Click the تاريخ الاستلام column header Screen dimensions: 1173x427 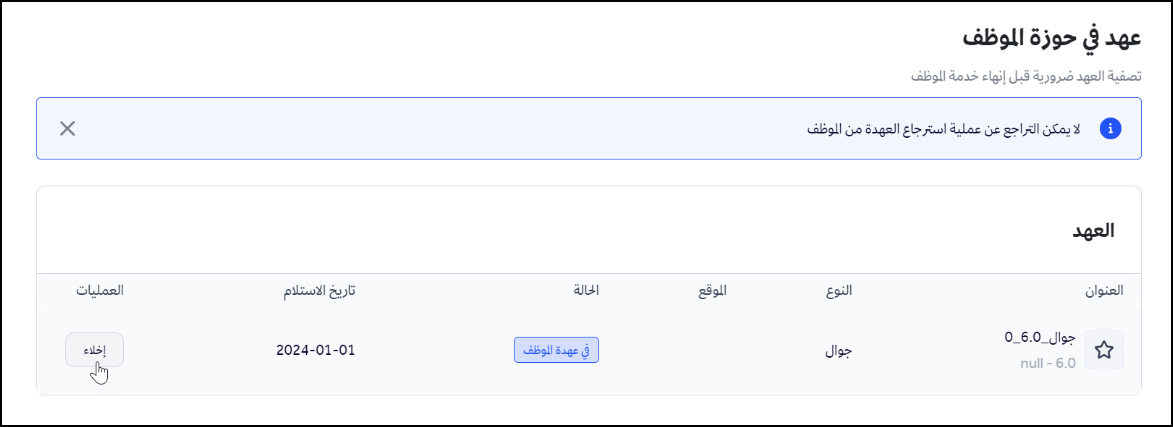pos(319,291)
